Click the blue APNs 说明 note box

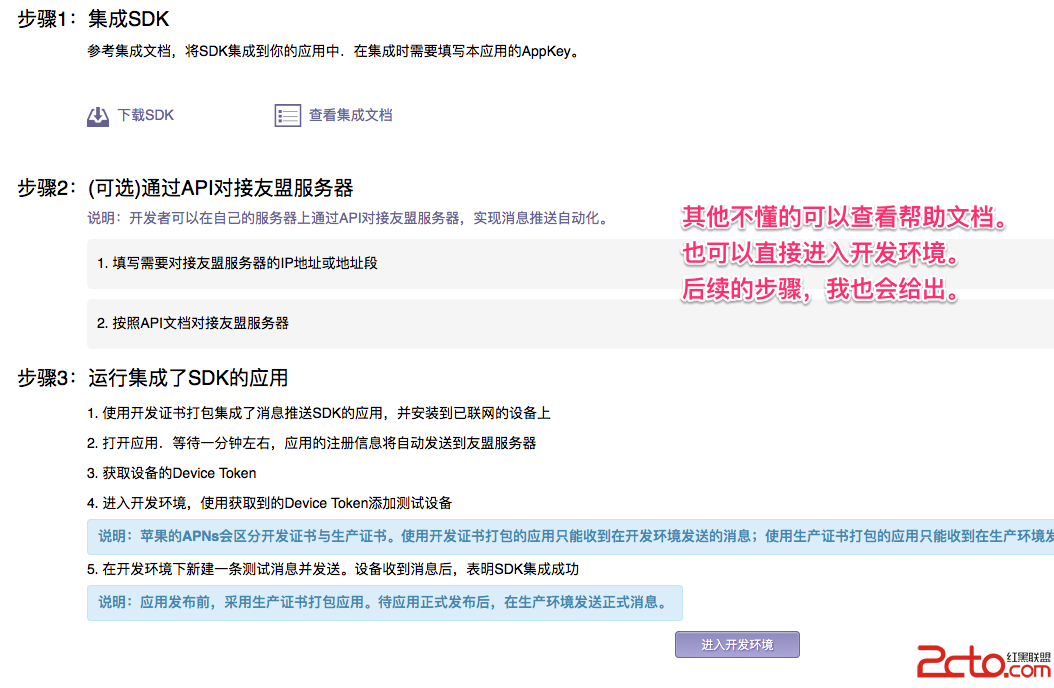click(x=570, y=537)
